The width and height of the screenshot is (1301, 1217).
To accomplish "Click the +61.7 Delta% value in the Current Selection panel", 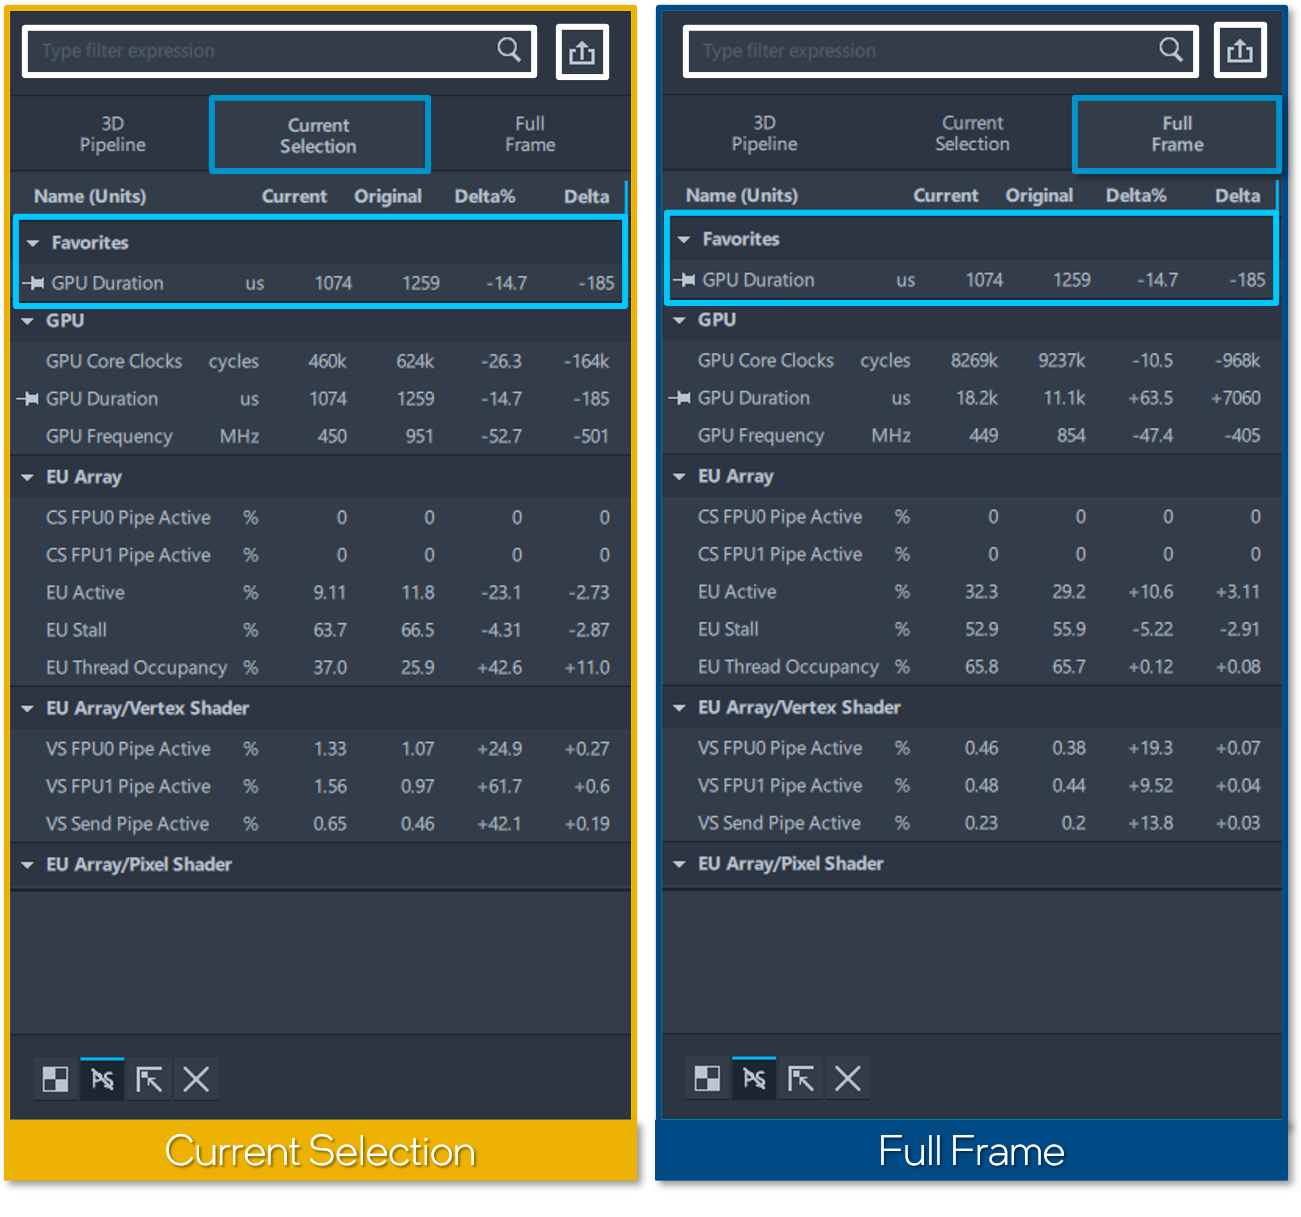I will click(499, 787).
